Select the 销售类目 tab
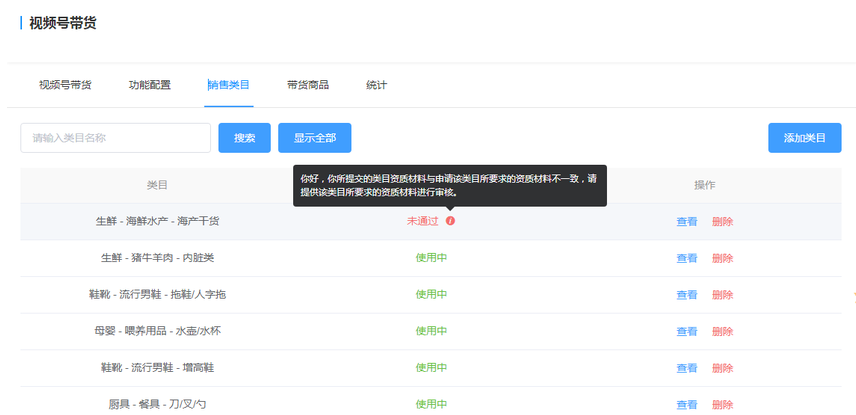The height and width of the screenshot is (415, 856). (x=229, y=85)
